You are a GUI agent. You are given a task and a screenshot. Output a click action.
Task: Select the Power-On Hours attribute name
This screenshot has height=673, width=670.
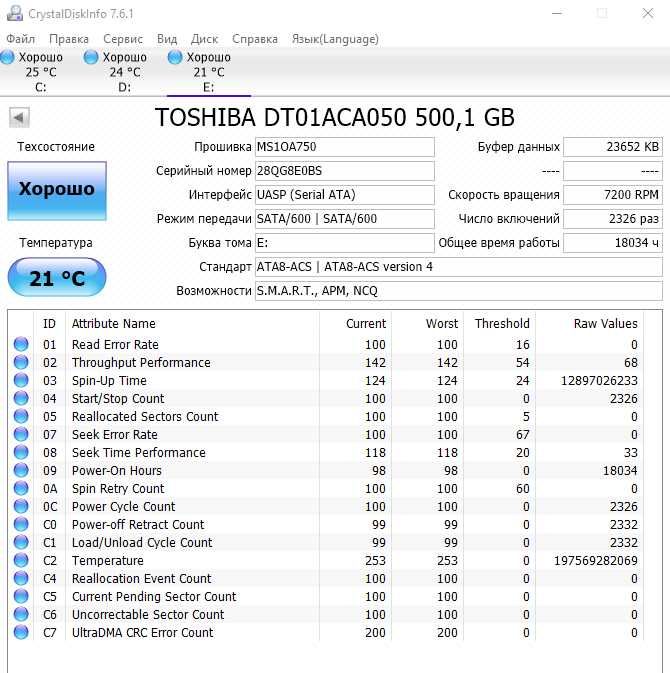click(117, 470)
